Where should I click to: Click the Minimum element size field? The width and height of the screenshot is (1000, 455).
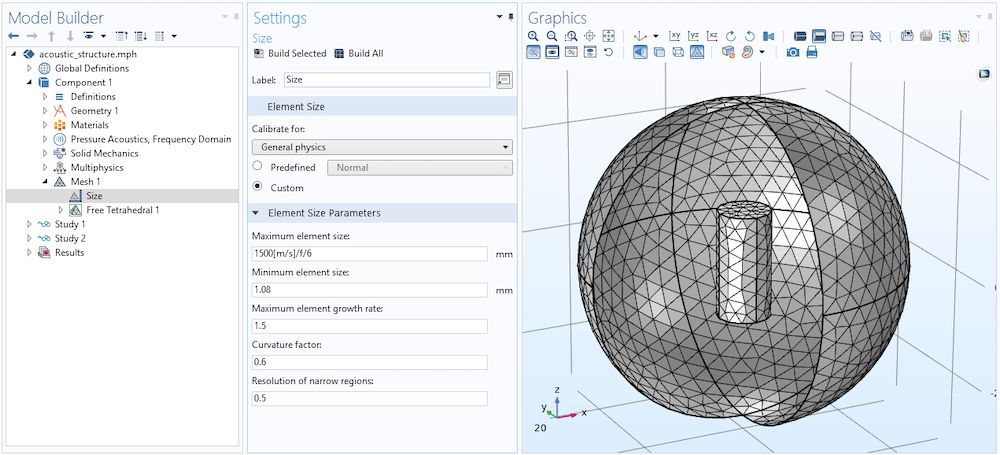[x=369, y=290]
